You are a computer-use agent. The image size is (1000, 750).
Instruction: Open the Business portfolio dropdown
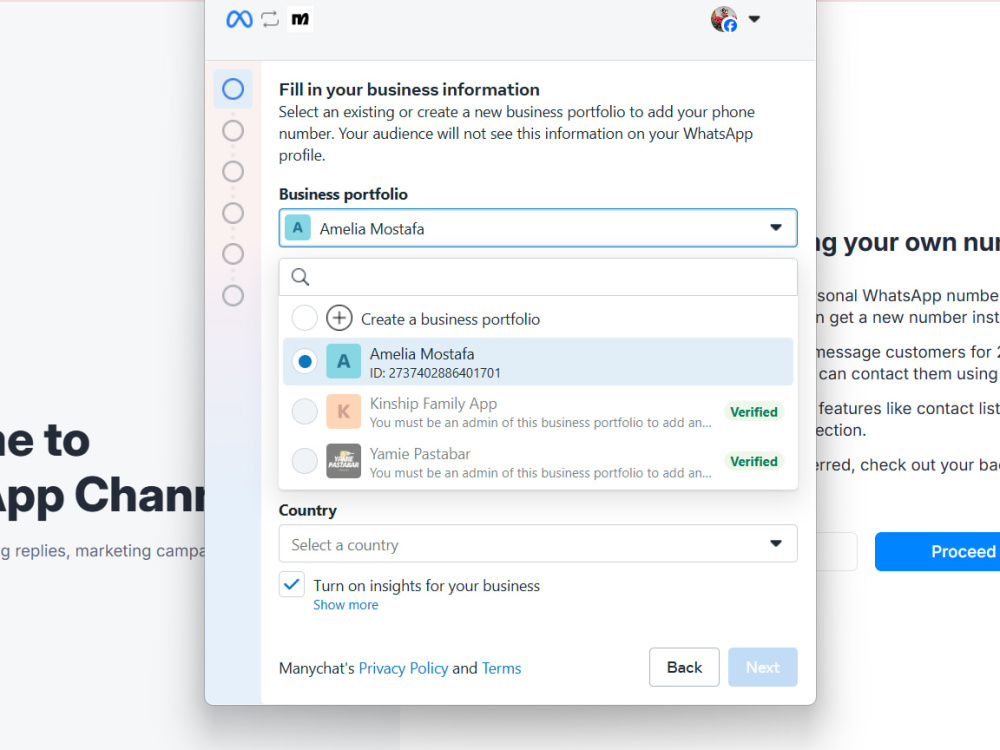pyautogui.click(x=538, y=228)
